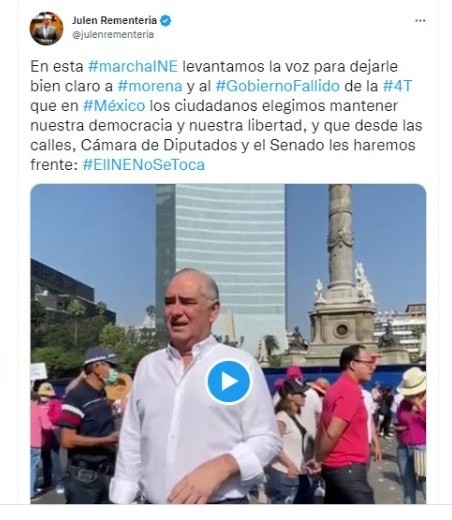
Task: Open Julen Rementeria's profile avatar
Action: coord(46,28)
